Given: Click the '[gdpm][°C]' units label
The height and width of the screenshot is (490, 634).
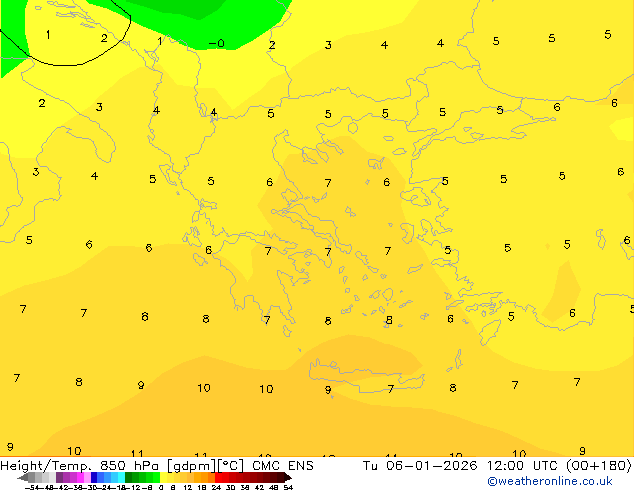Looking at the screenshot, I should click(x=205, y=466).
